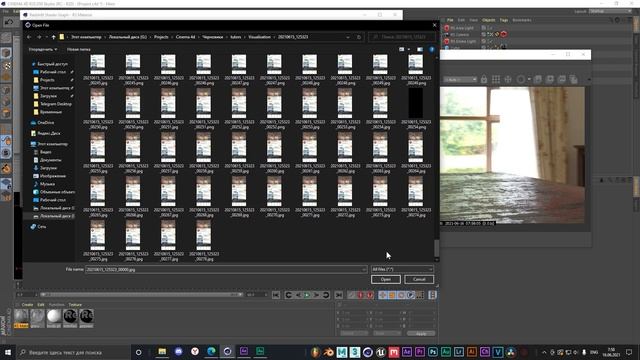Click the Cancel button
640x360 pixels.
point(419,280)
